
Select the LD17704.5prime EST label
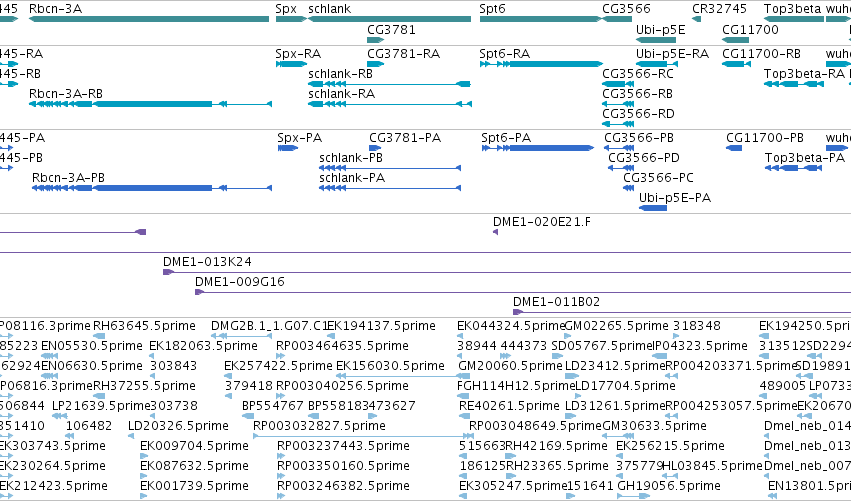click(x=625, y=386)
